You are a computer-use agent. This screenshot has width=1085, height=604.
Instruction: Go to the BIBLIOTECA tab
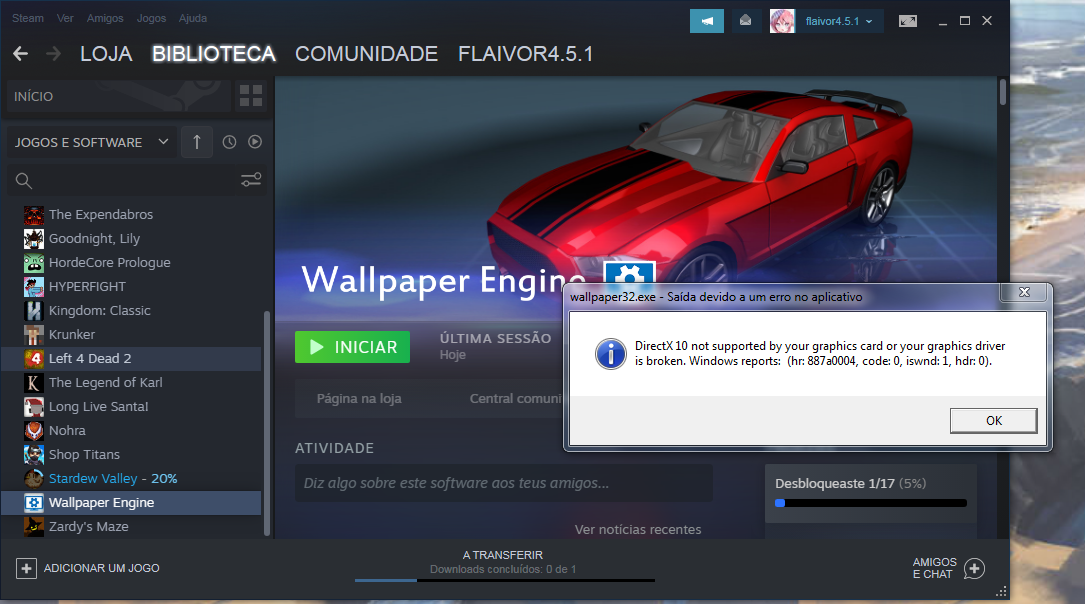coord(214,54)
